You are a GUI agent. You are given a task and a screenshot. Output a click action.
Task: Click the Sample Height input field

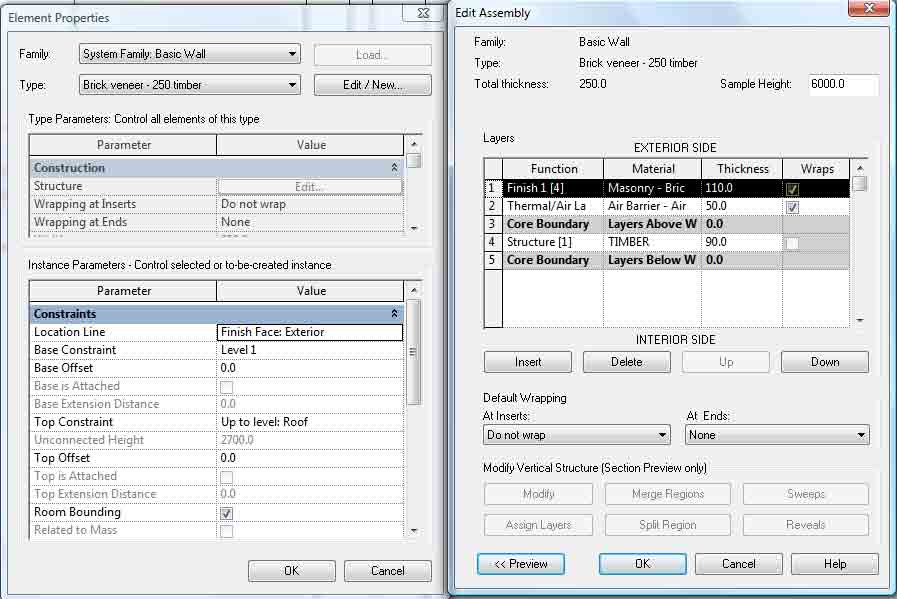843,84
